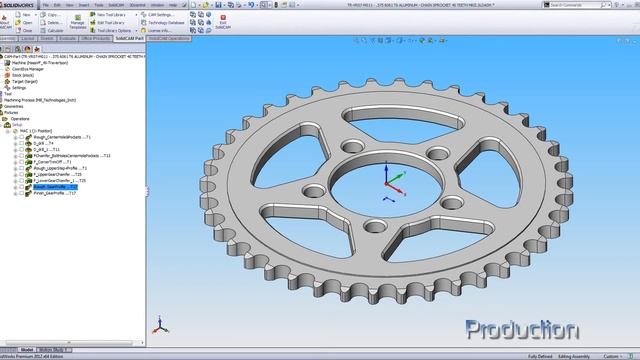Click the Save icon in quick access toolbar
This screenshot has height=360, width=640.
pyautogui.click(x=218, y=5)
